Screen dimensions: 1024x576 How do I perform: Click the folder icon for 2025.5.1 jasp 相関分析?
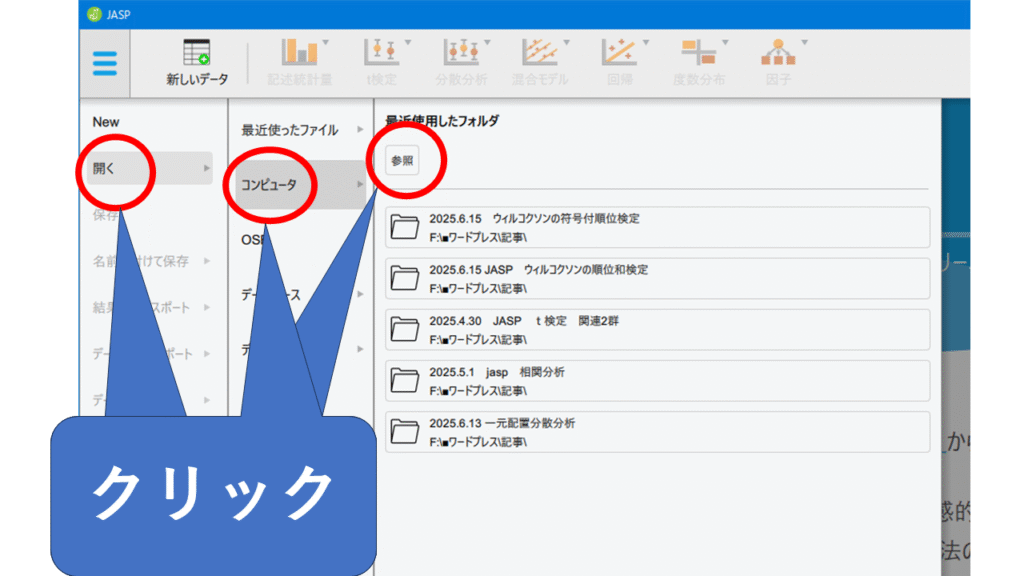click(404, 381)
